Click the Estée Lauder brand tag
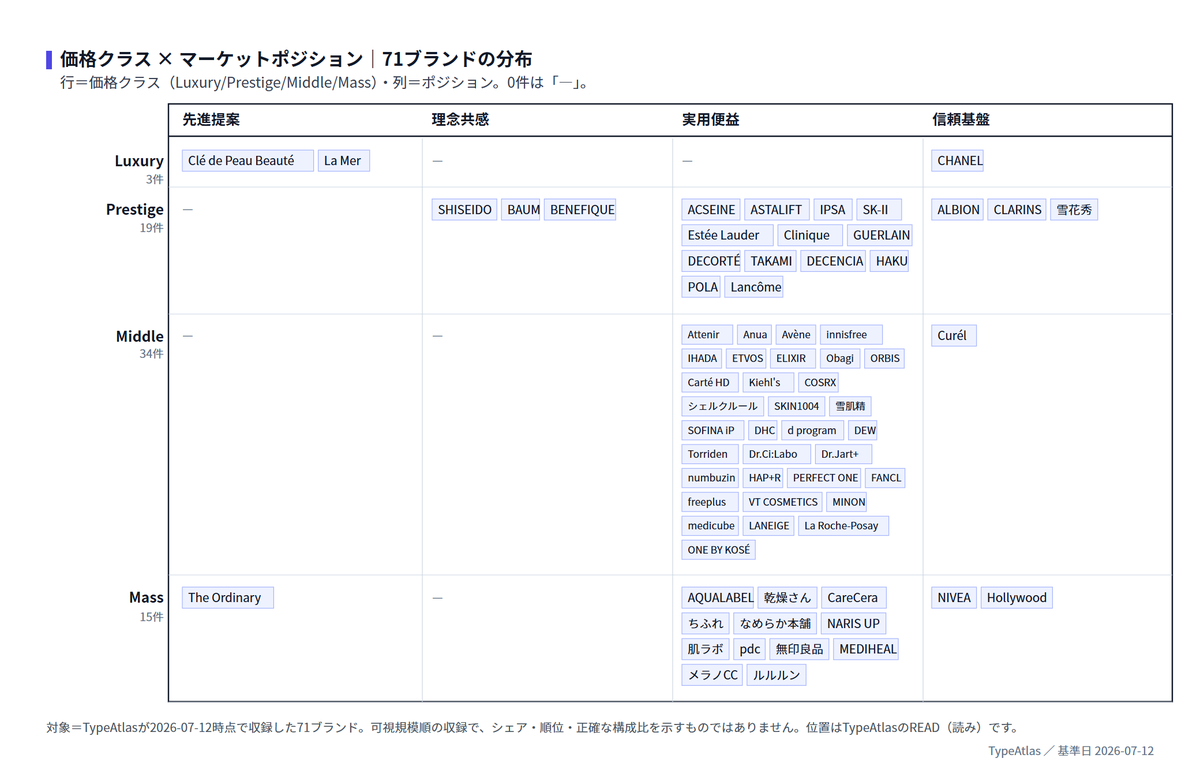 pyautogui.click(x=728, y=235)
